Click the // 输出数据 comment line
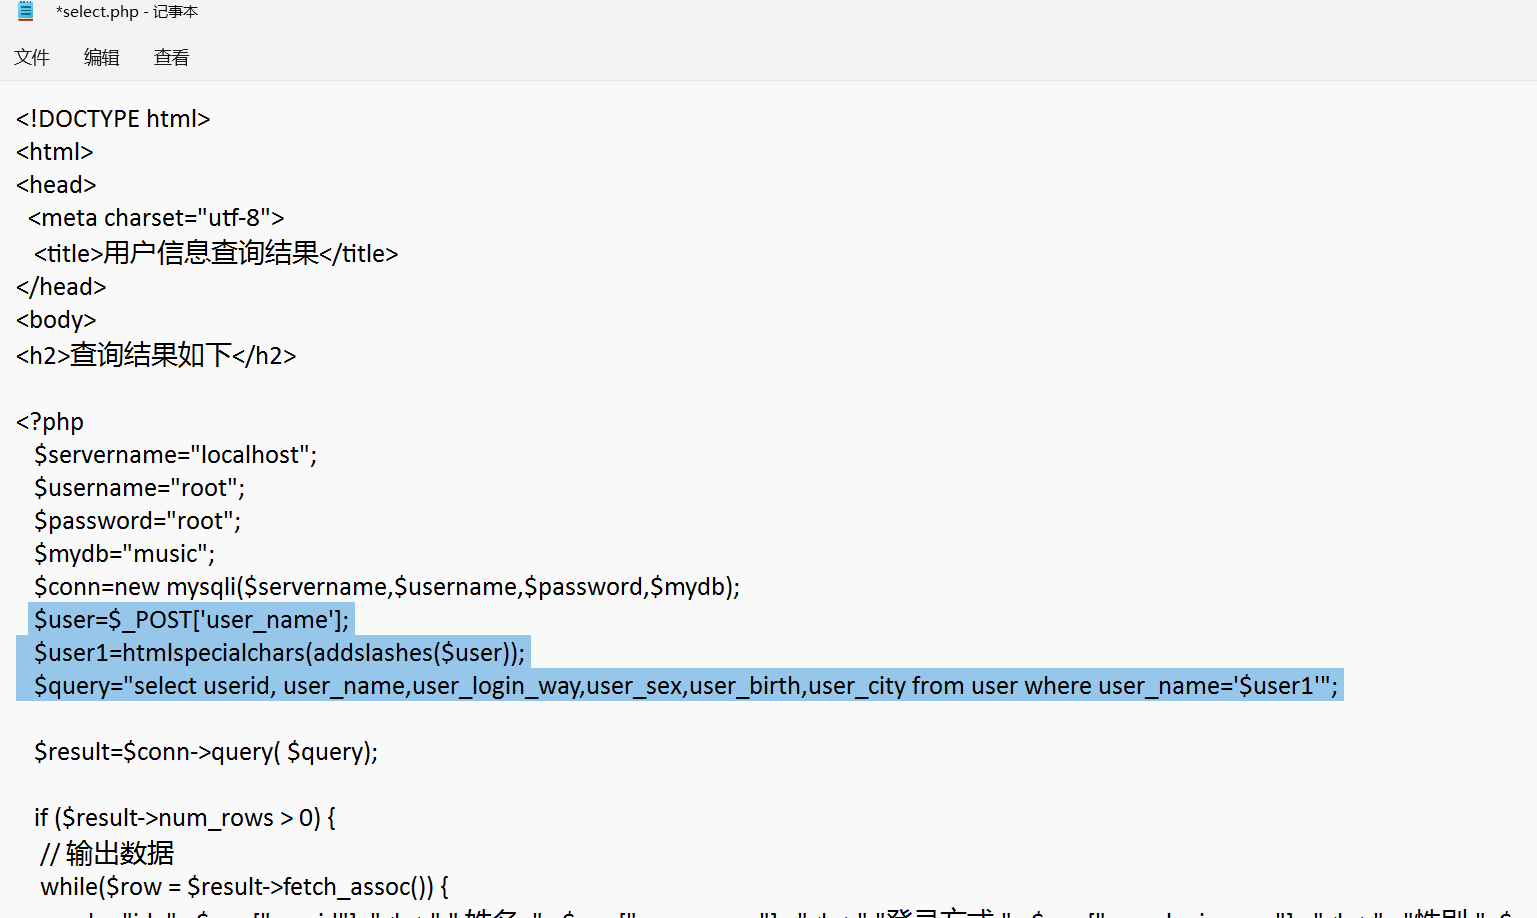This screenshot has width=1537, height=918. point(107,853)
